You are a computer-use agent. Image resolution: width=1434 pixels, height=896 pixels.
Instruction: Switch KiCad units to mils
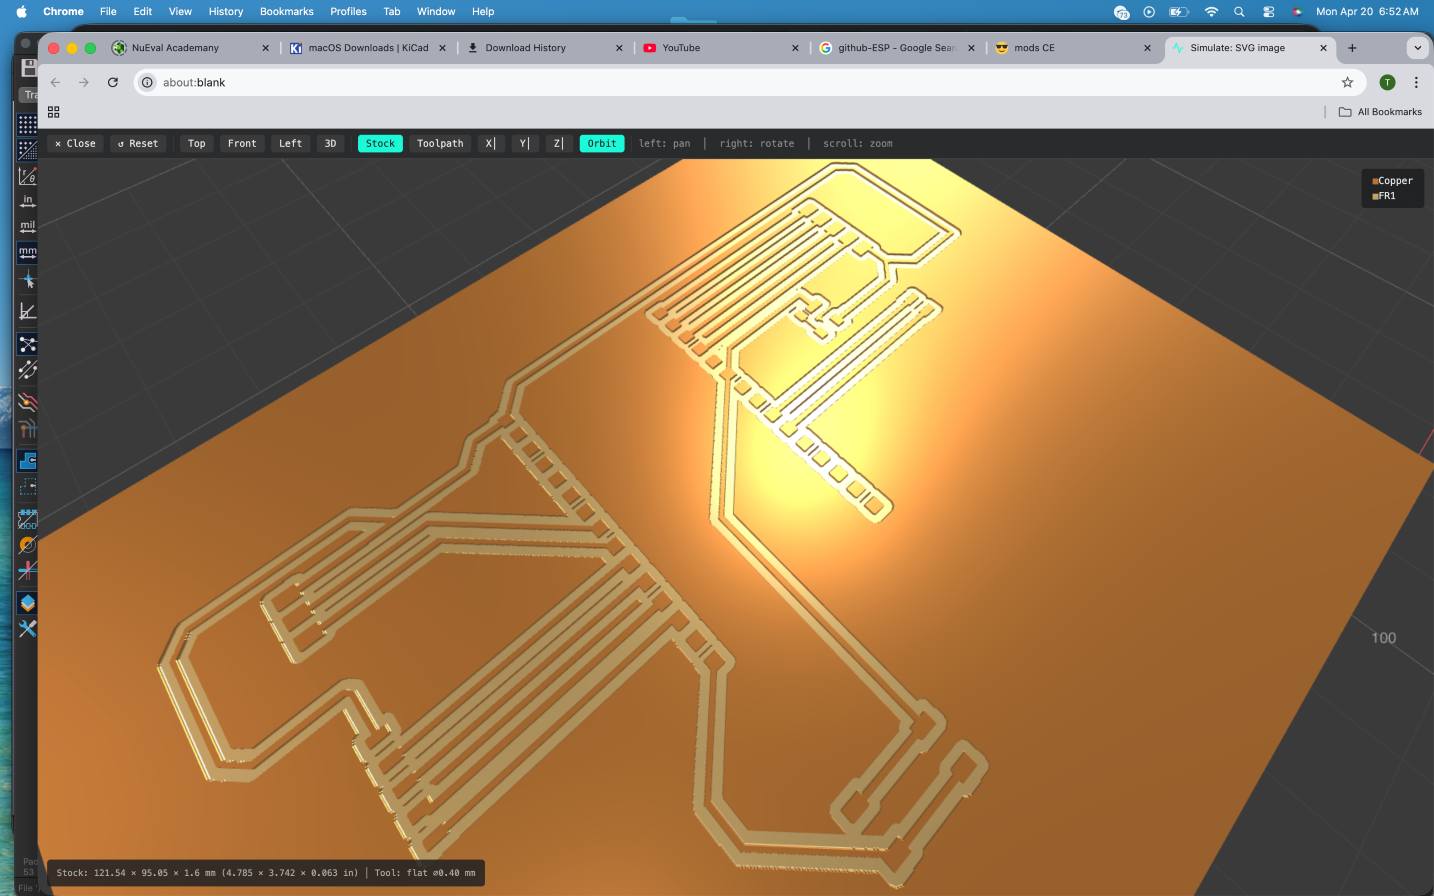[x=28, y=227]
